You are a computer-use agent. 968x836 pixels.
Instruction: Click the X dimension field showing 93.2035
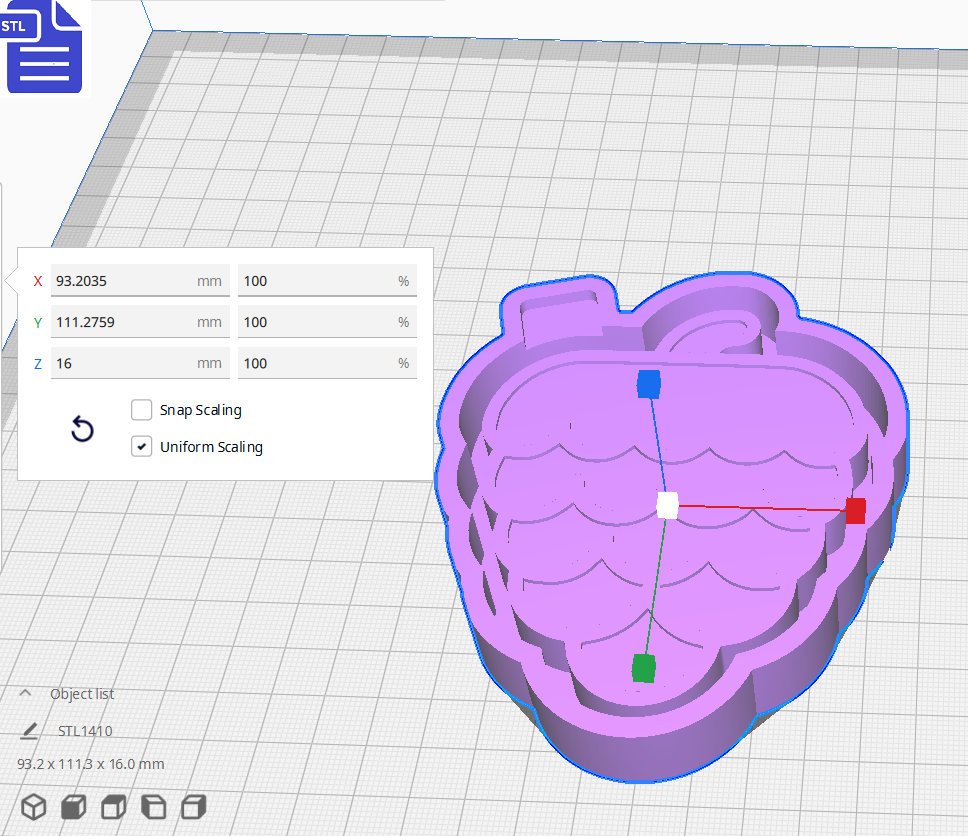click(x=140, y=281)
